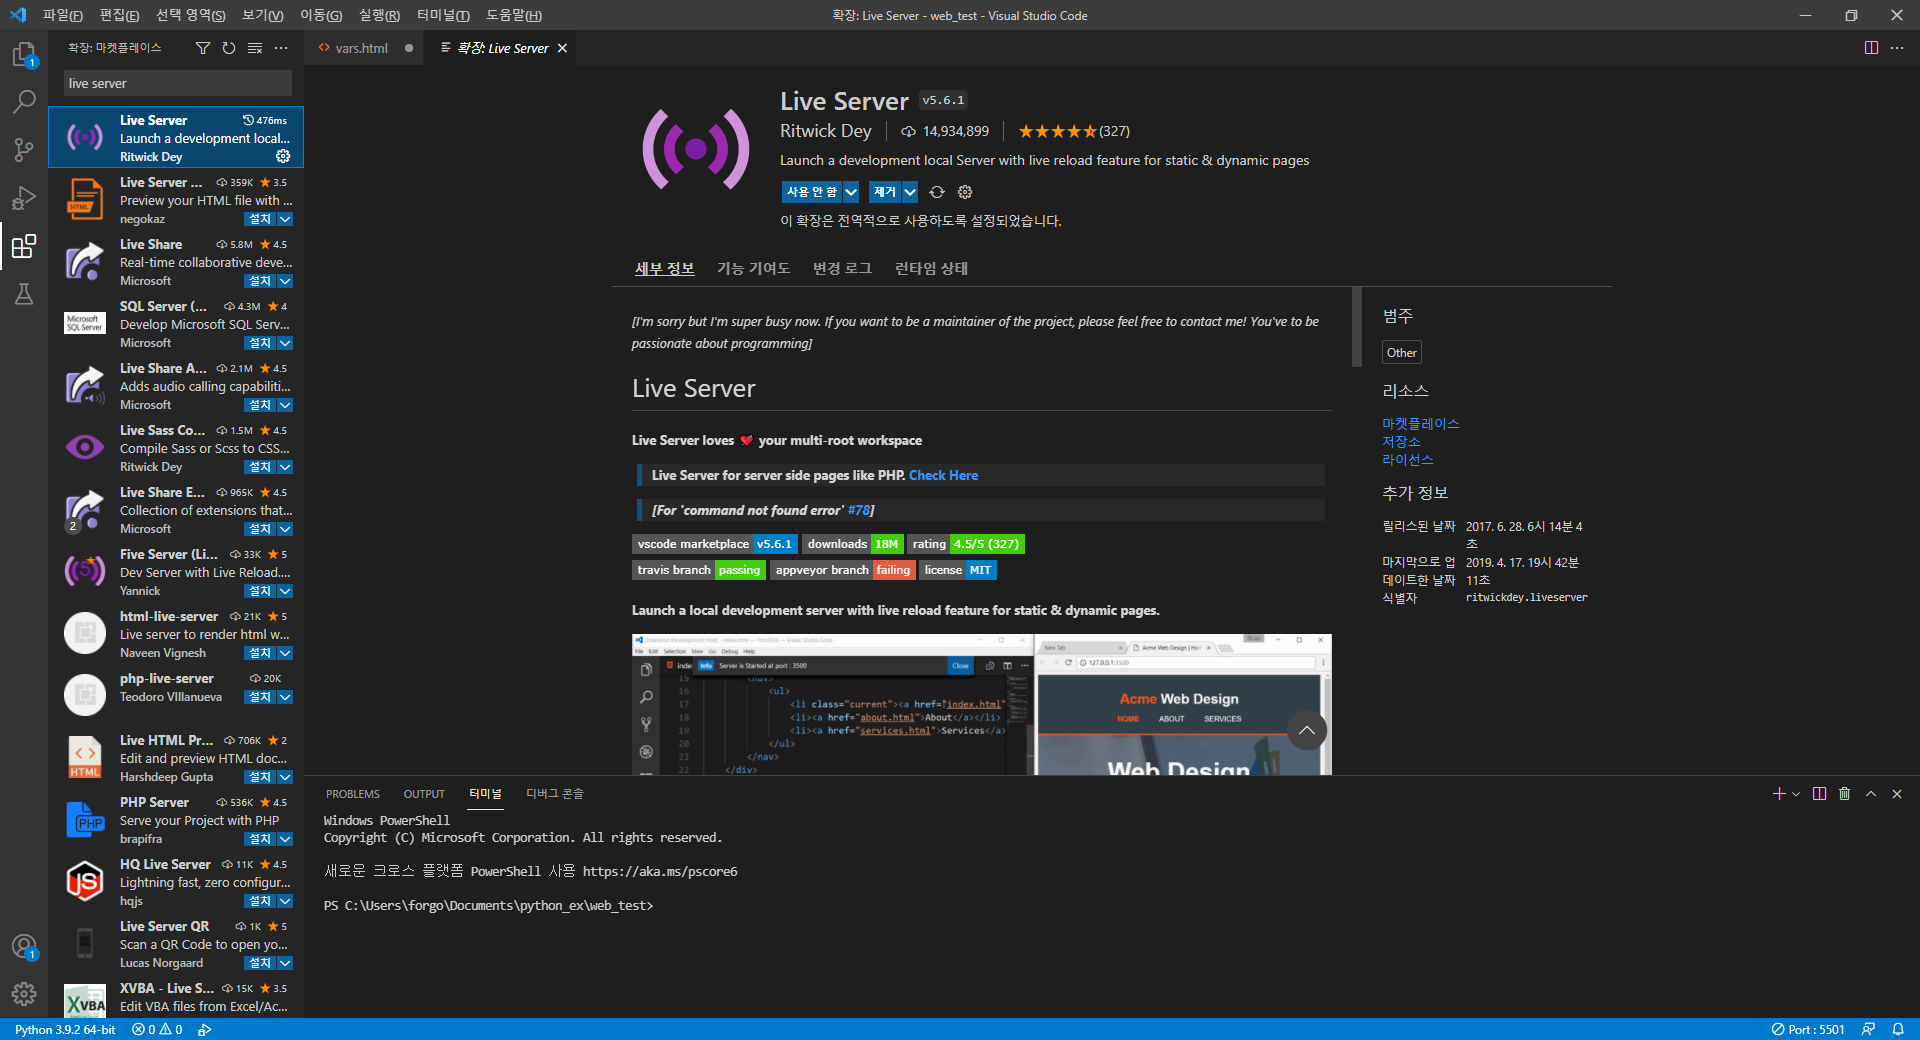1920x1040 pixels.
Task: Open the dropdown next to 제거 button
Action: (908, 191)
